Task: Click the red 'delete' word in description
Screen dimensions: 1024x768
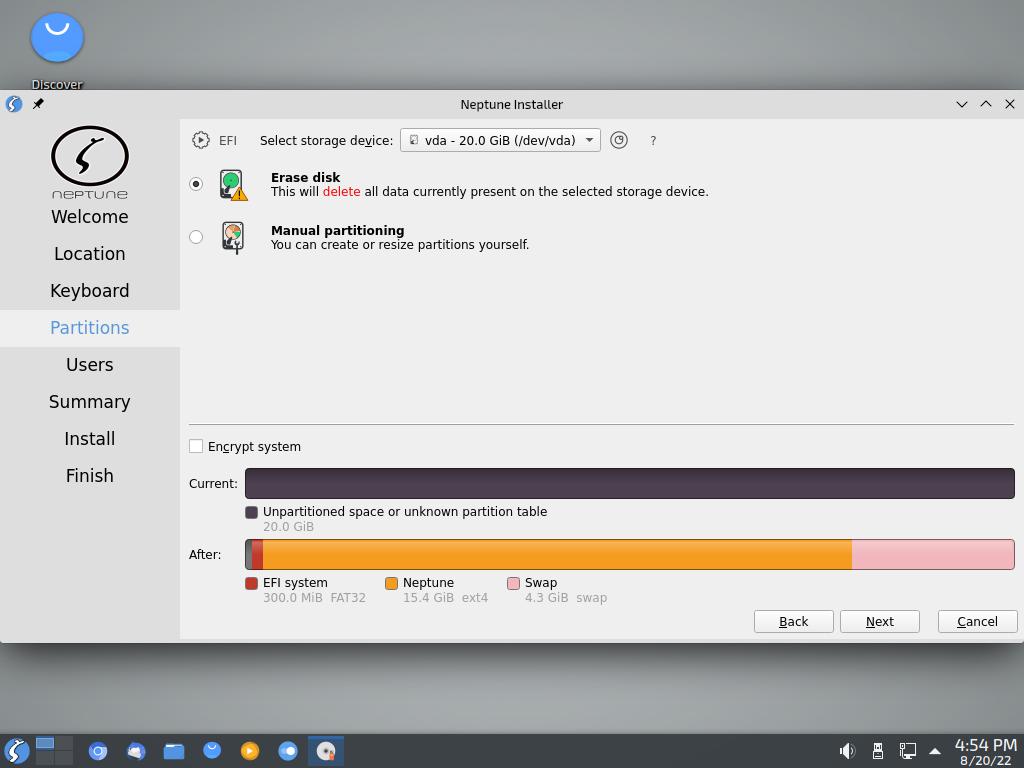Action: pos(342,191)
